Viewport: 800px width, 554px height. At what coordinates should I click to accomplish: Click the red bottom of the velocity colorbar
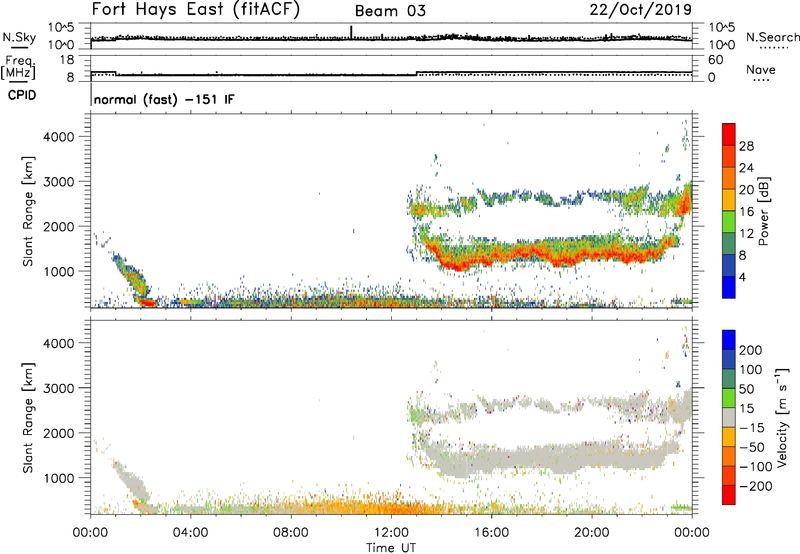click(x=729, y=495)
